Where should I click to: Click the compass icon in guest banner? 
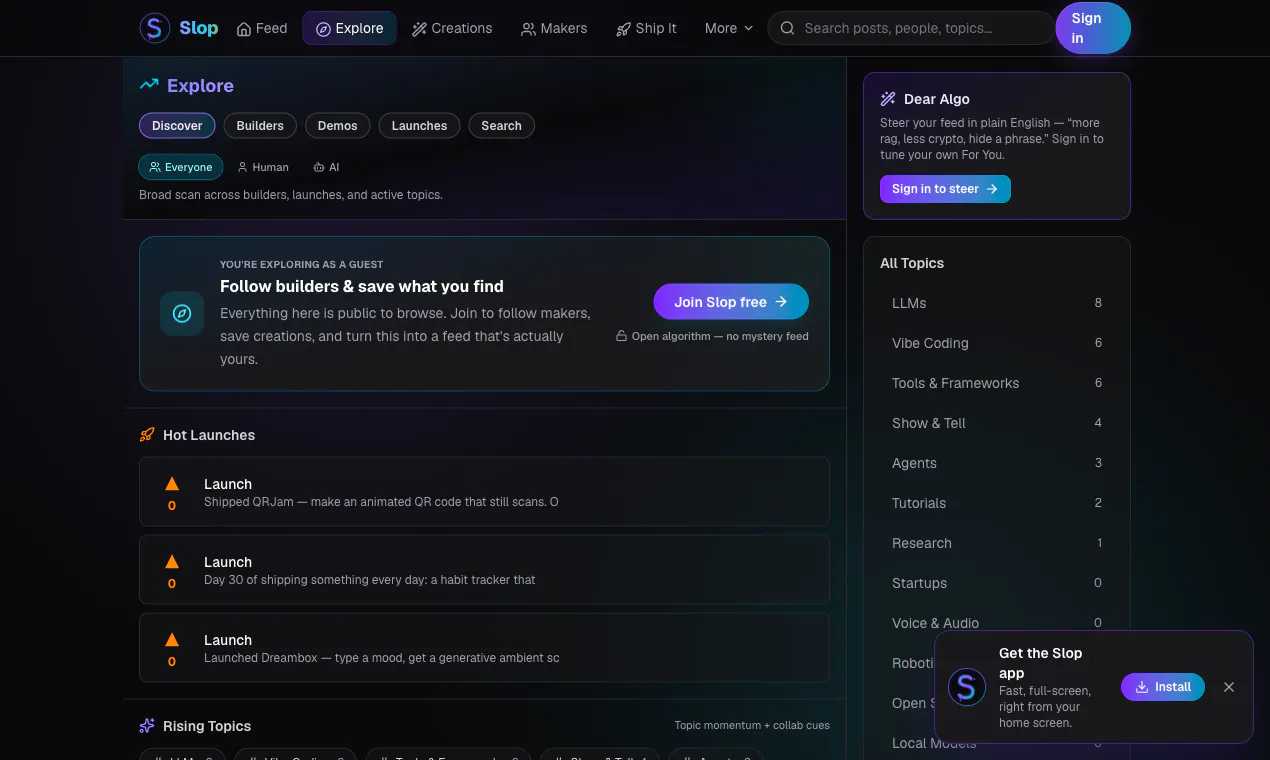click(x=182, y=314)
